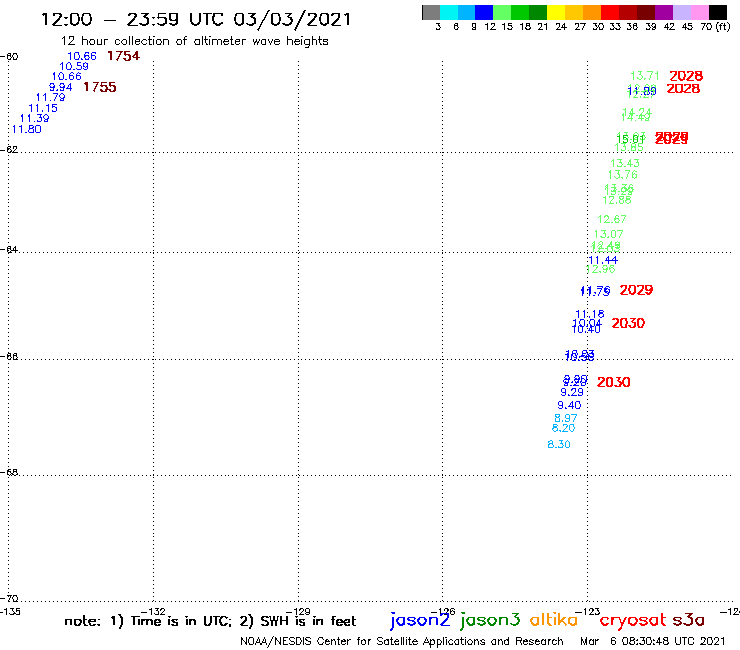Viewport: 740px width, 650px height.
Task: Click the blue '11.39' wave height
Action: (34, 118)
